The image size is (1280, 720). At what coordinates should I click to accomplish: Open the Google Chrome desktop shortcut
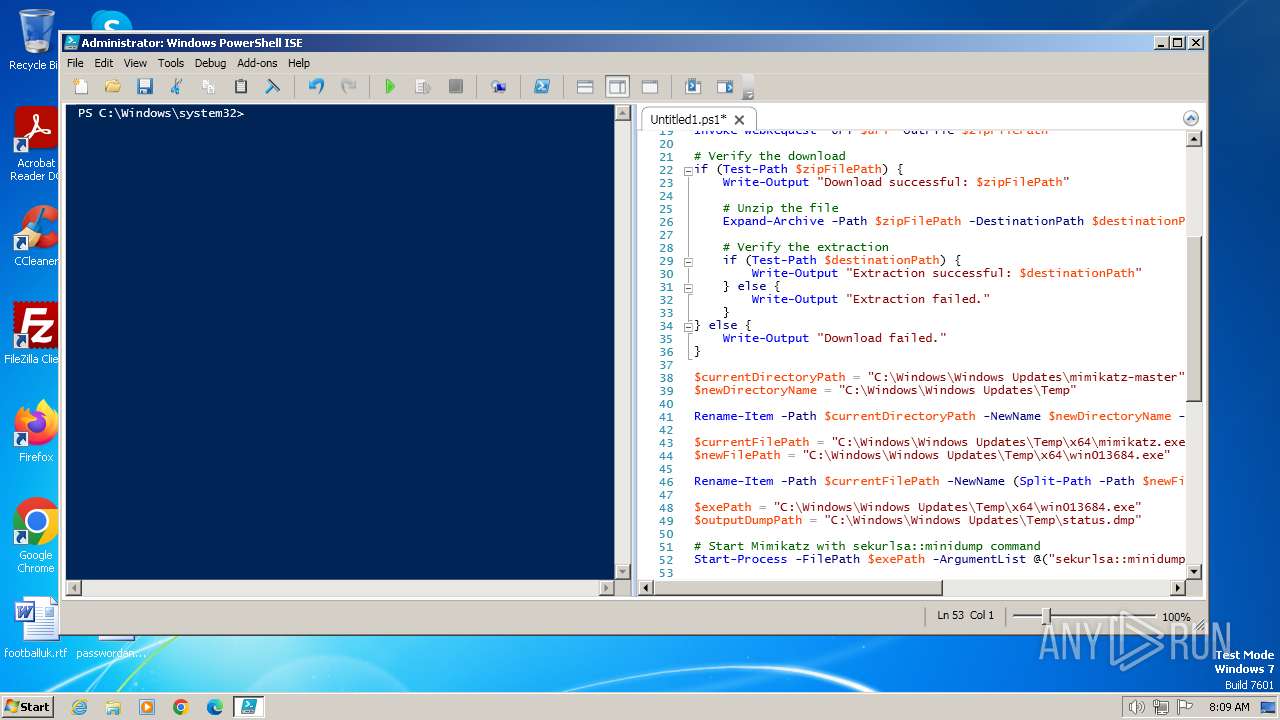click(x=36, y=536)
